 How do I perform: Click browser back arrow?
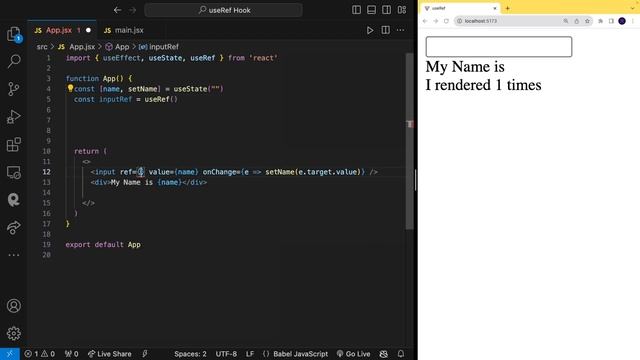pos(425,21)
